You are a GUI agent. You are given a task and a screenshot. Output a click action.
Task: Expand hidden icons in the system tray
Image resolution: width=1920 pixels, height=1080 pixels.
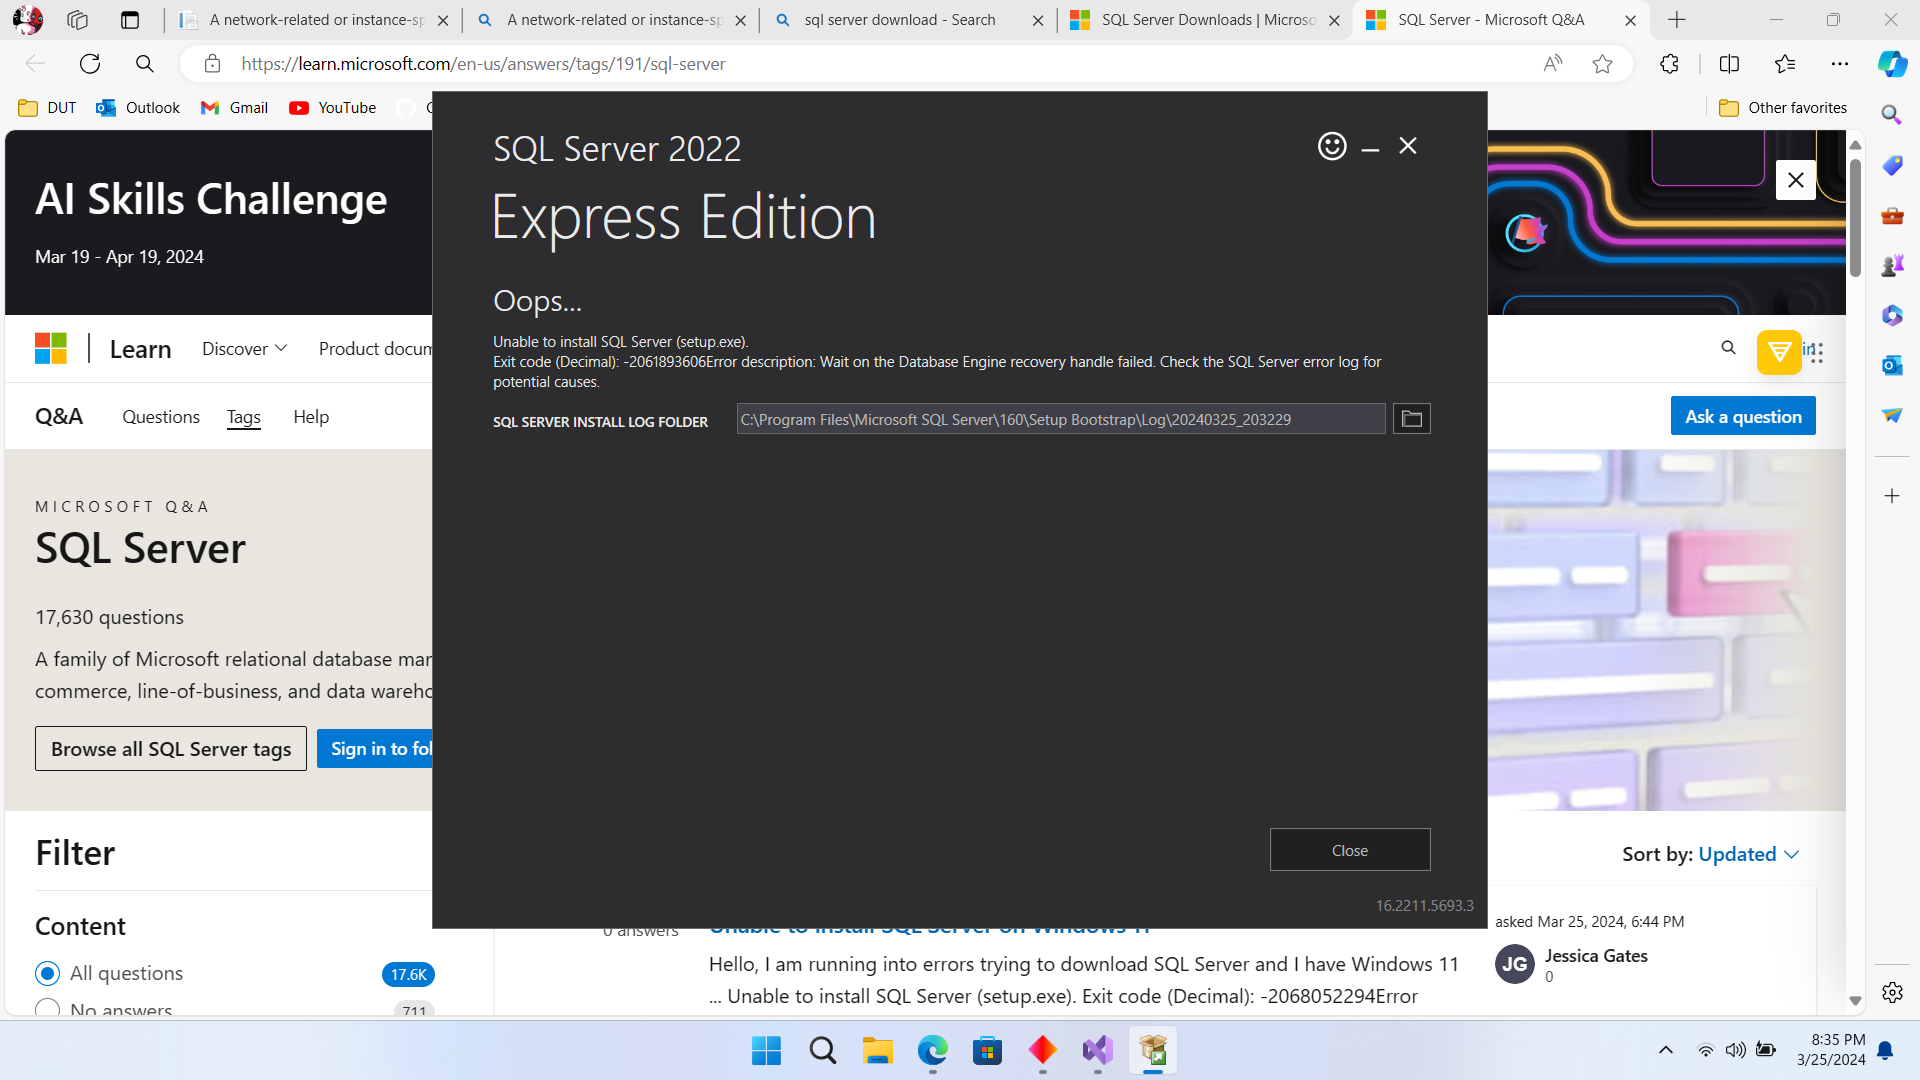tap(1666, 1050)
